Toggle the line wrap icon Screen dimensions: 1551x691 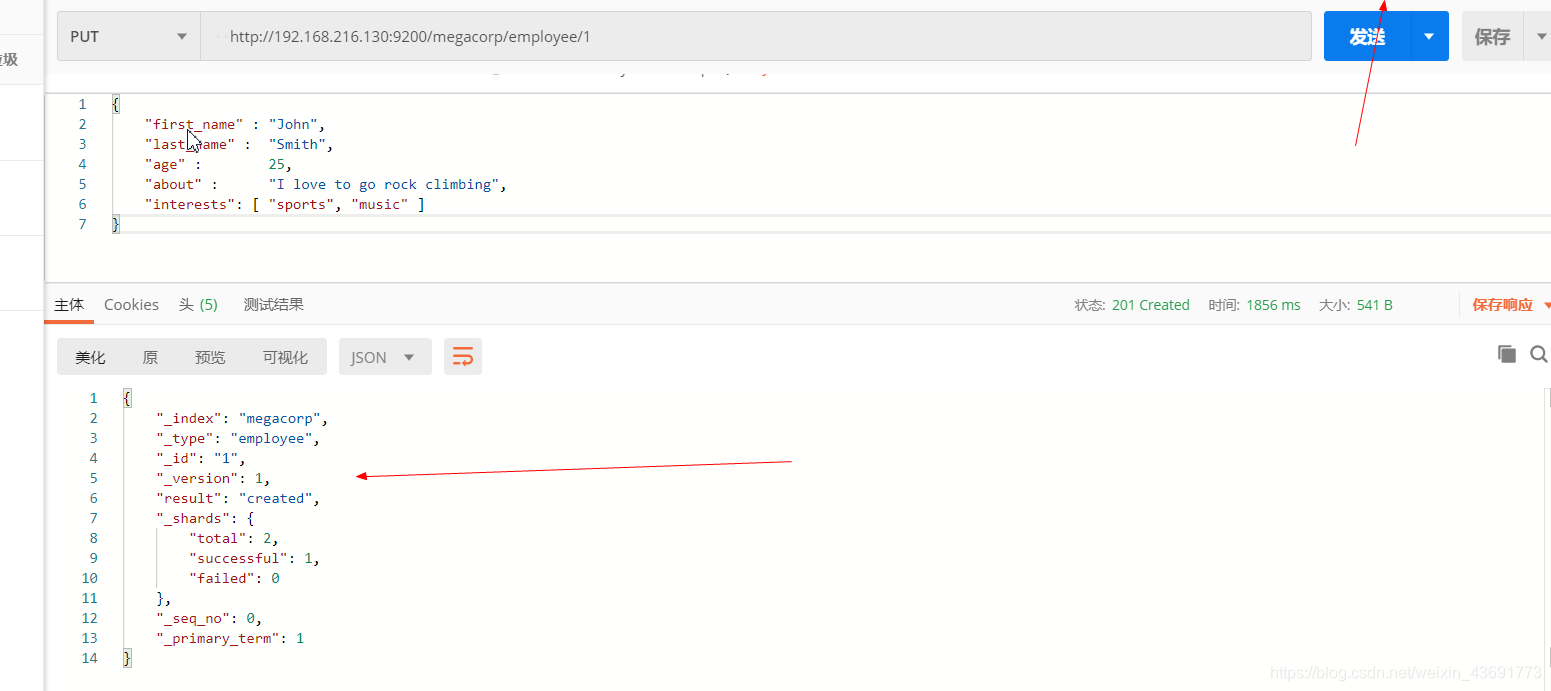click(x=463, y=357)
